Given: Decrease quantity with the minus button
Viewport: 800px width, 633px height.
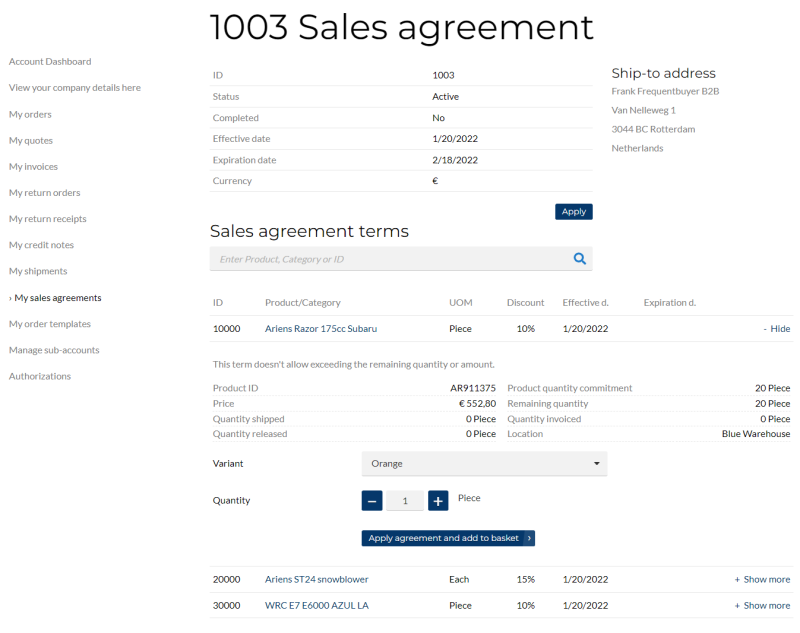Looking at the screenshot, I should 372,501.
